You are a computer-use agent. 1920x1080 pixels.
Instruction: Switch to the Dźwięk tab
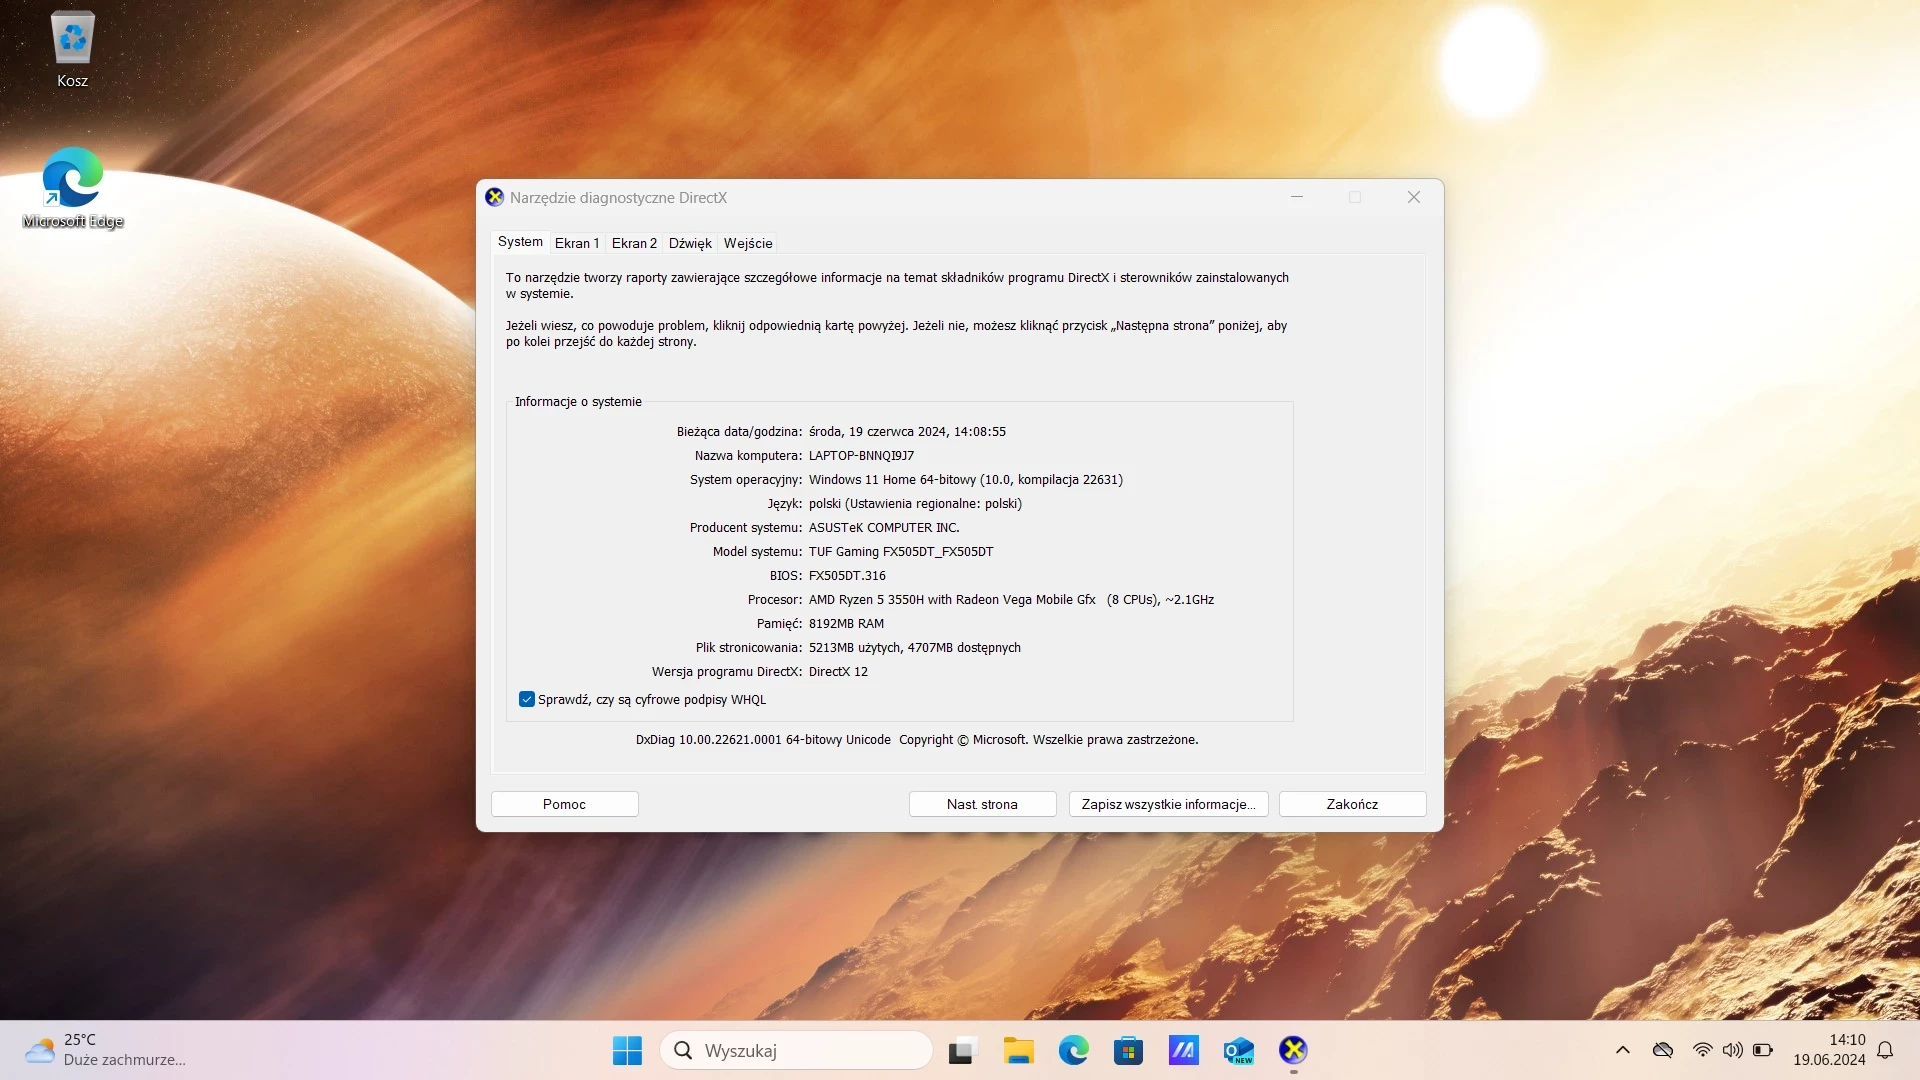pyautogui.click(x=690, y=243)
